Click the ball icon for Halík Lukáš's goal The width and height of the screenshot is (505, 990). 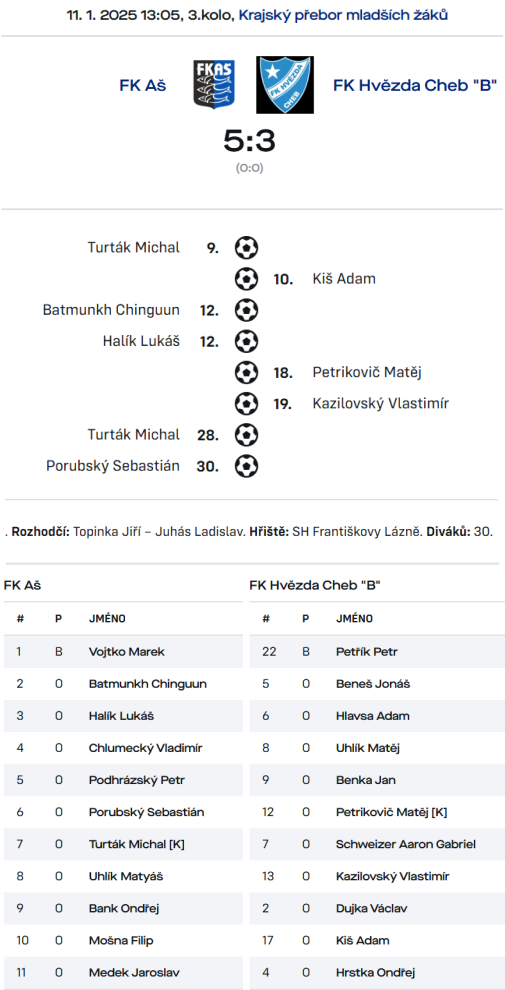pyautogui.click(x=246, y=342)
